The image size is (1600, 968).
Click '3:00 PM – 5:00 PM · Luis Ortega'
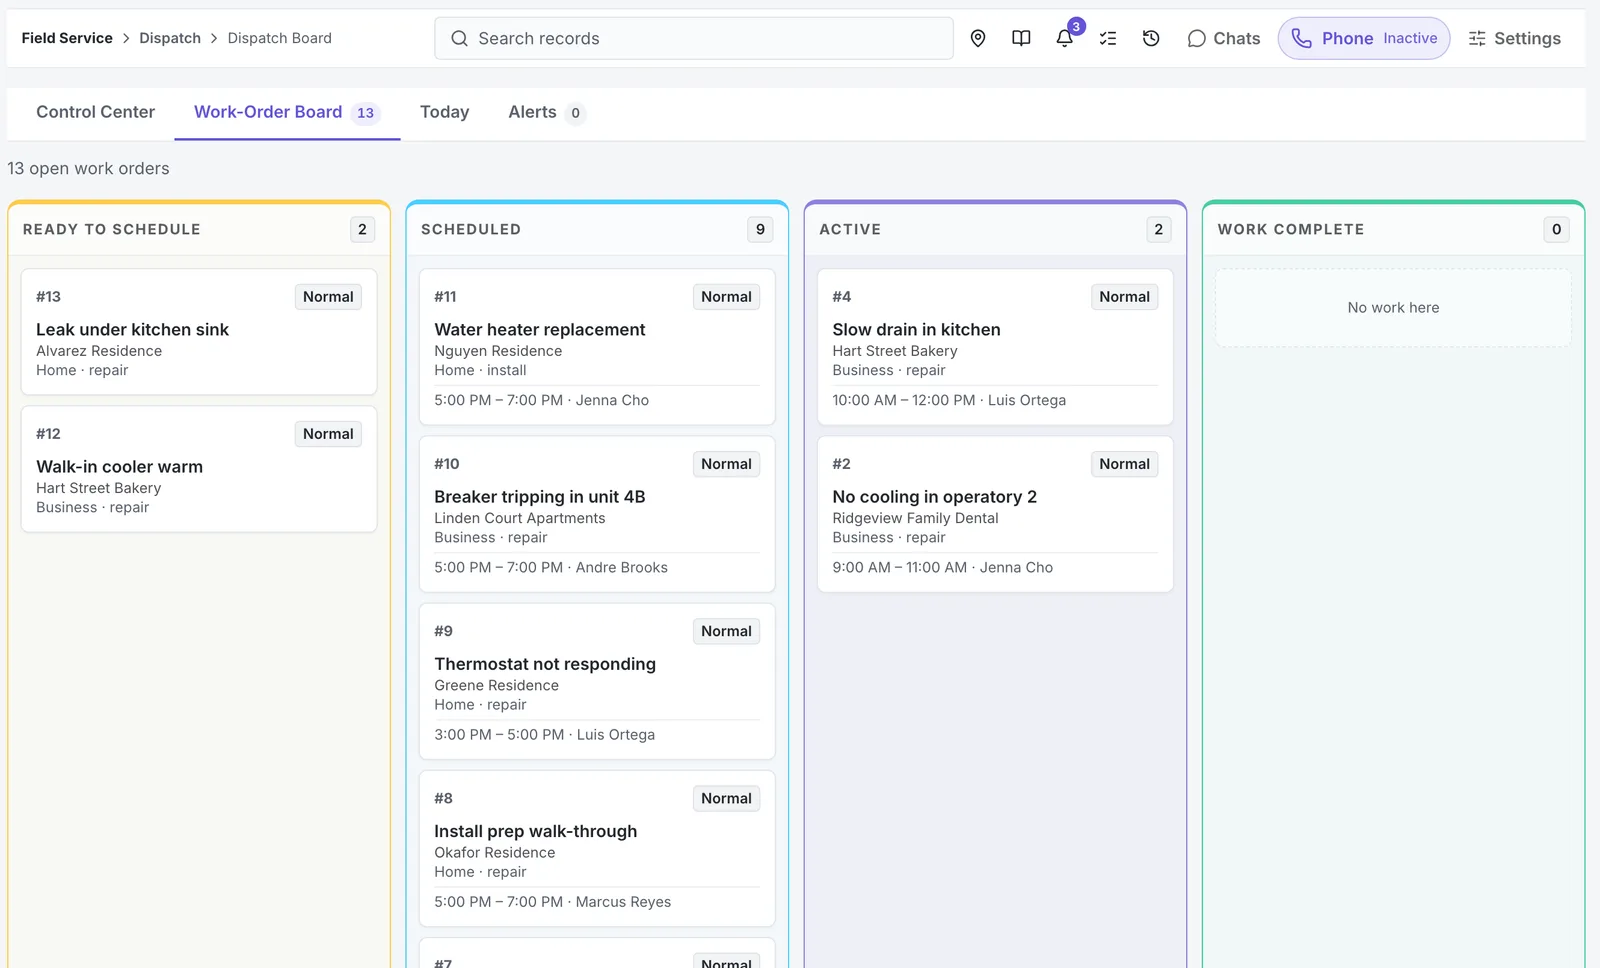point(544,735)
